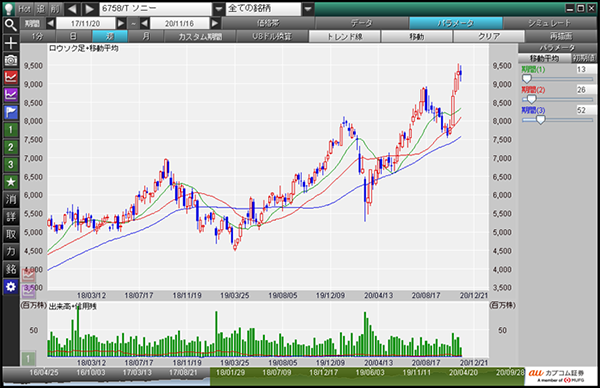Switch to the シミュレート tab
This screenshot has width=600, height=388.
pyautogui.click(x=549, y=23)
